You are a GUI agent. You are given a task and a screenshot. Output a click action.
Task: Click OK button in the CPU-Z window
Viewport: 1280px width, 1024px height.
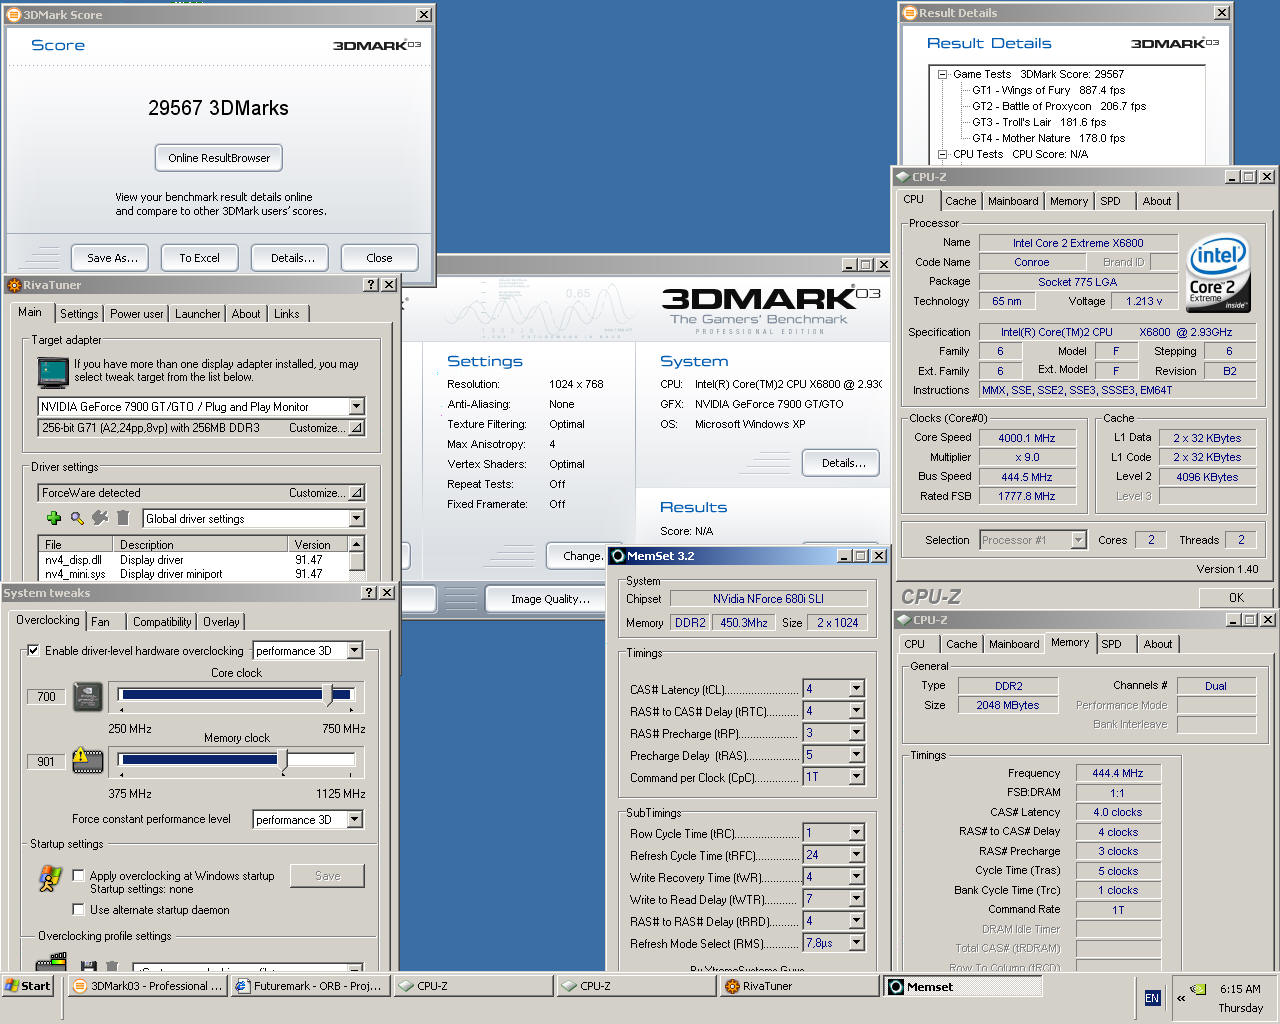coord(1236,597)
